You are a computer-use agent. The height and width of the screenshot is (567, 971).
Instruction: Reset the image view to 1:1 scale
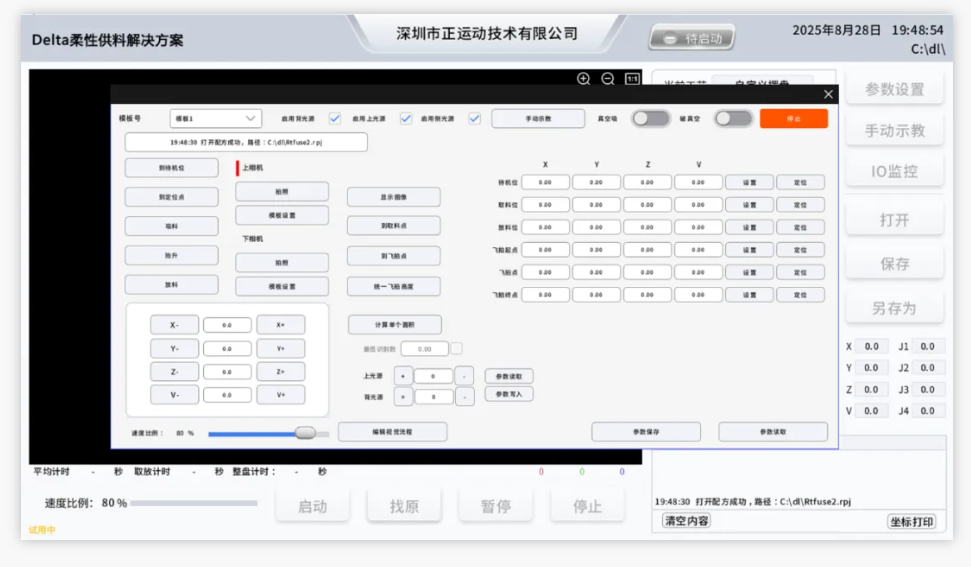[x=632, y=79]
